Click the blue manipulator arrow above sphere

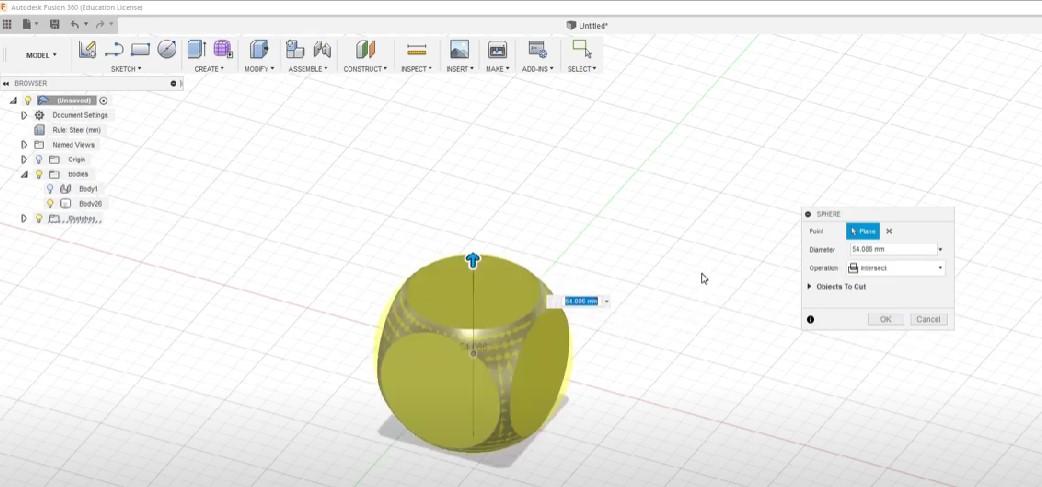click(472, 260)
